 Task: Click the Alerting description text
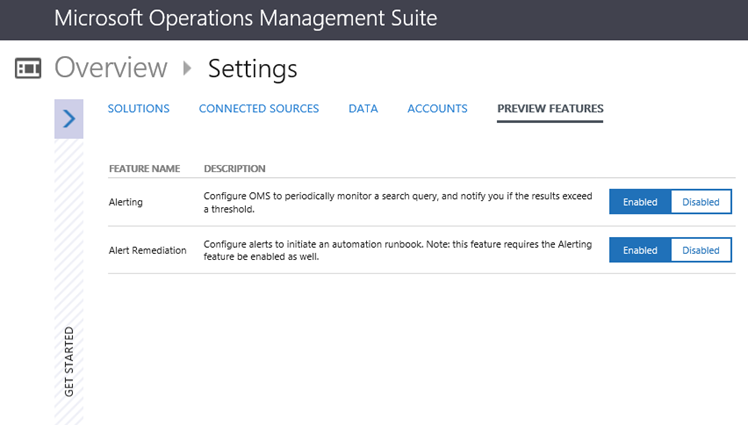click(x=398, y=202)
